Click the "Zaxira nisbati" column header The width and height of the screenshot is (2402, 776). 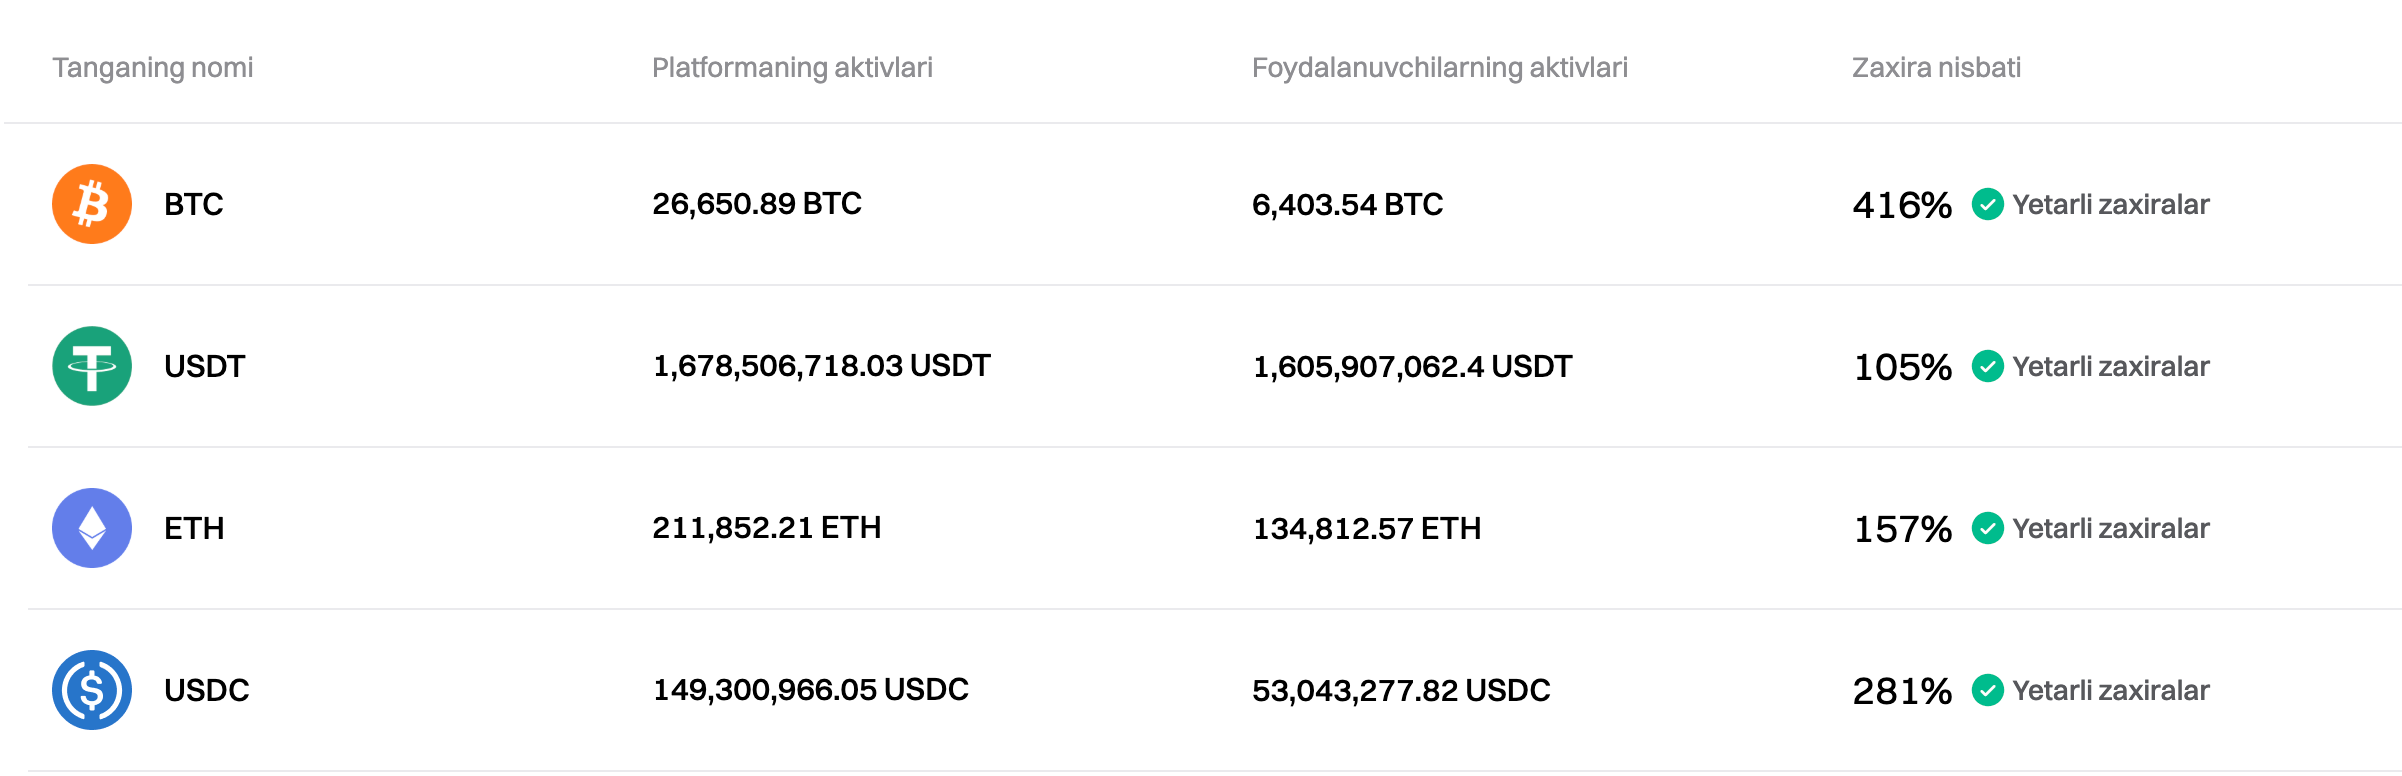coord(1936,67)
